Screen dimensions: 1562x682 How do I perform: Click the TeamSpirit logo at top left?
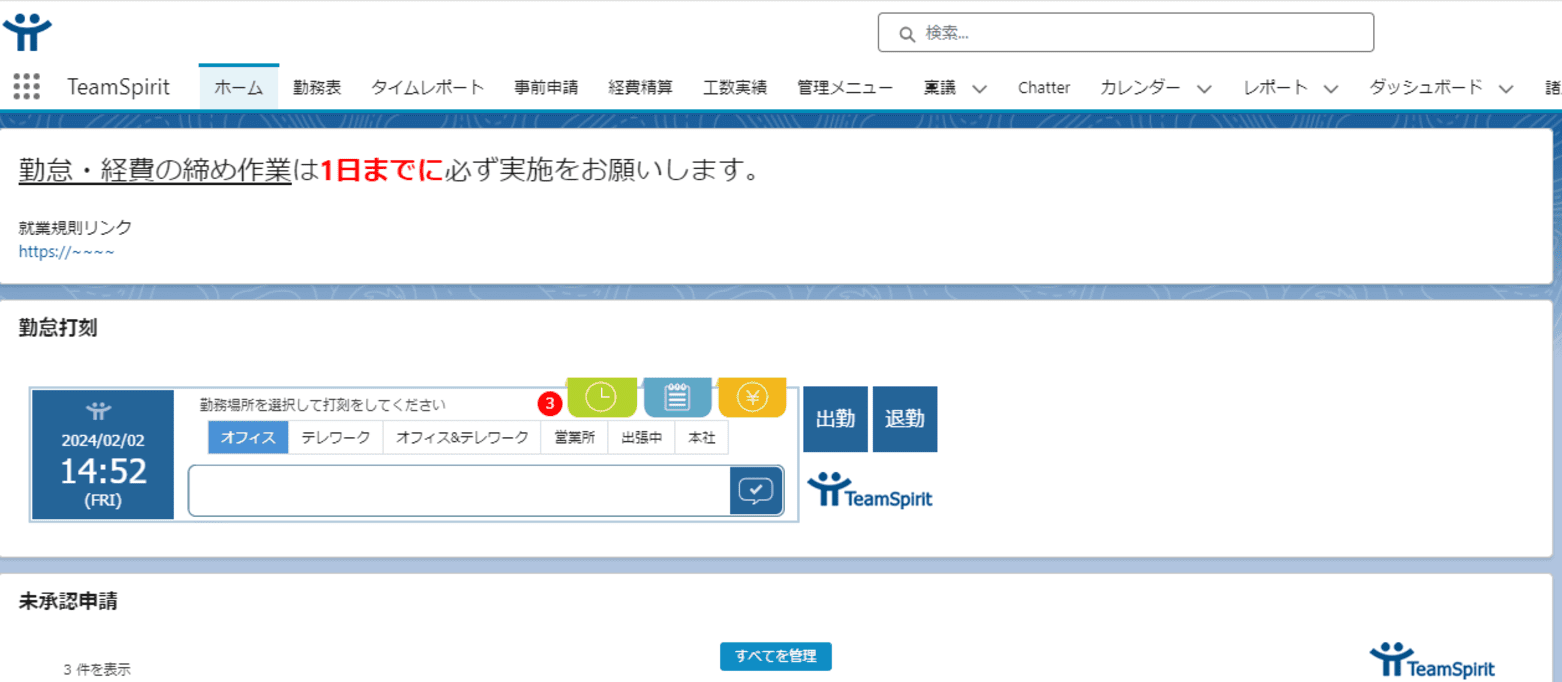27,32
